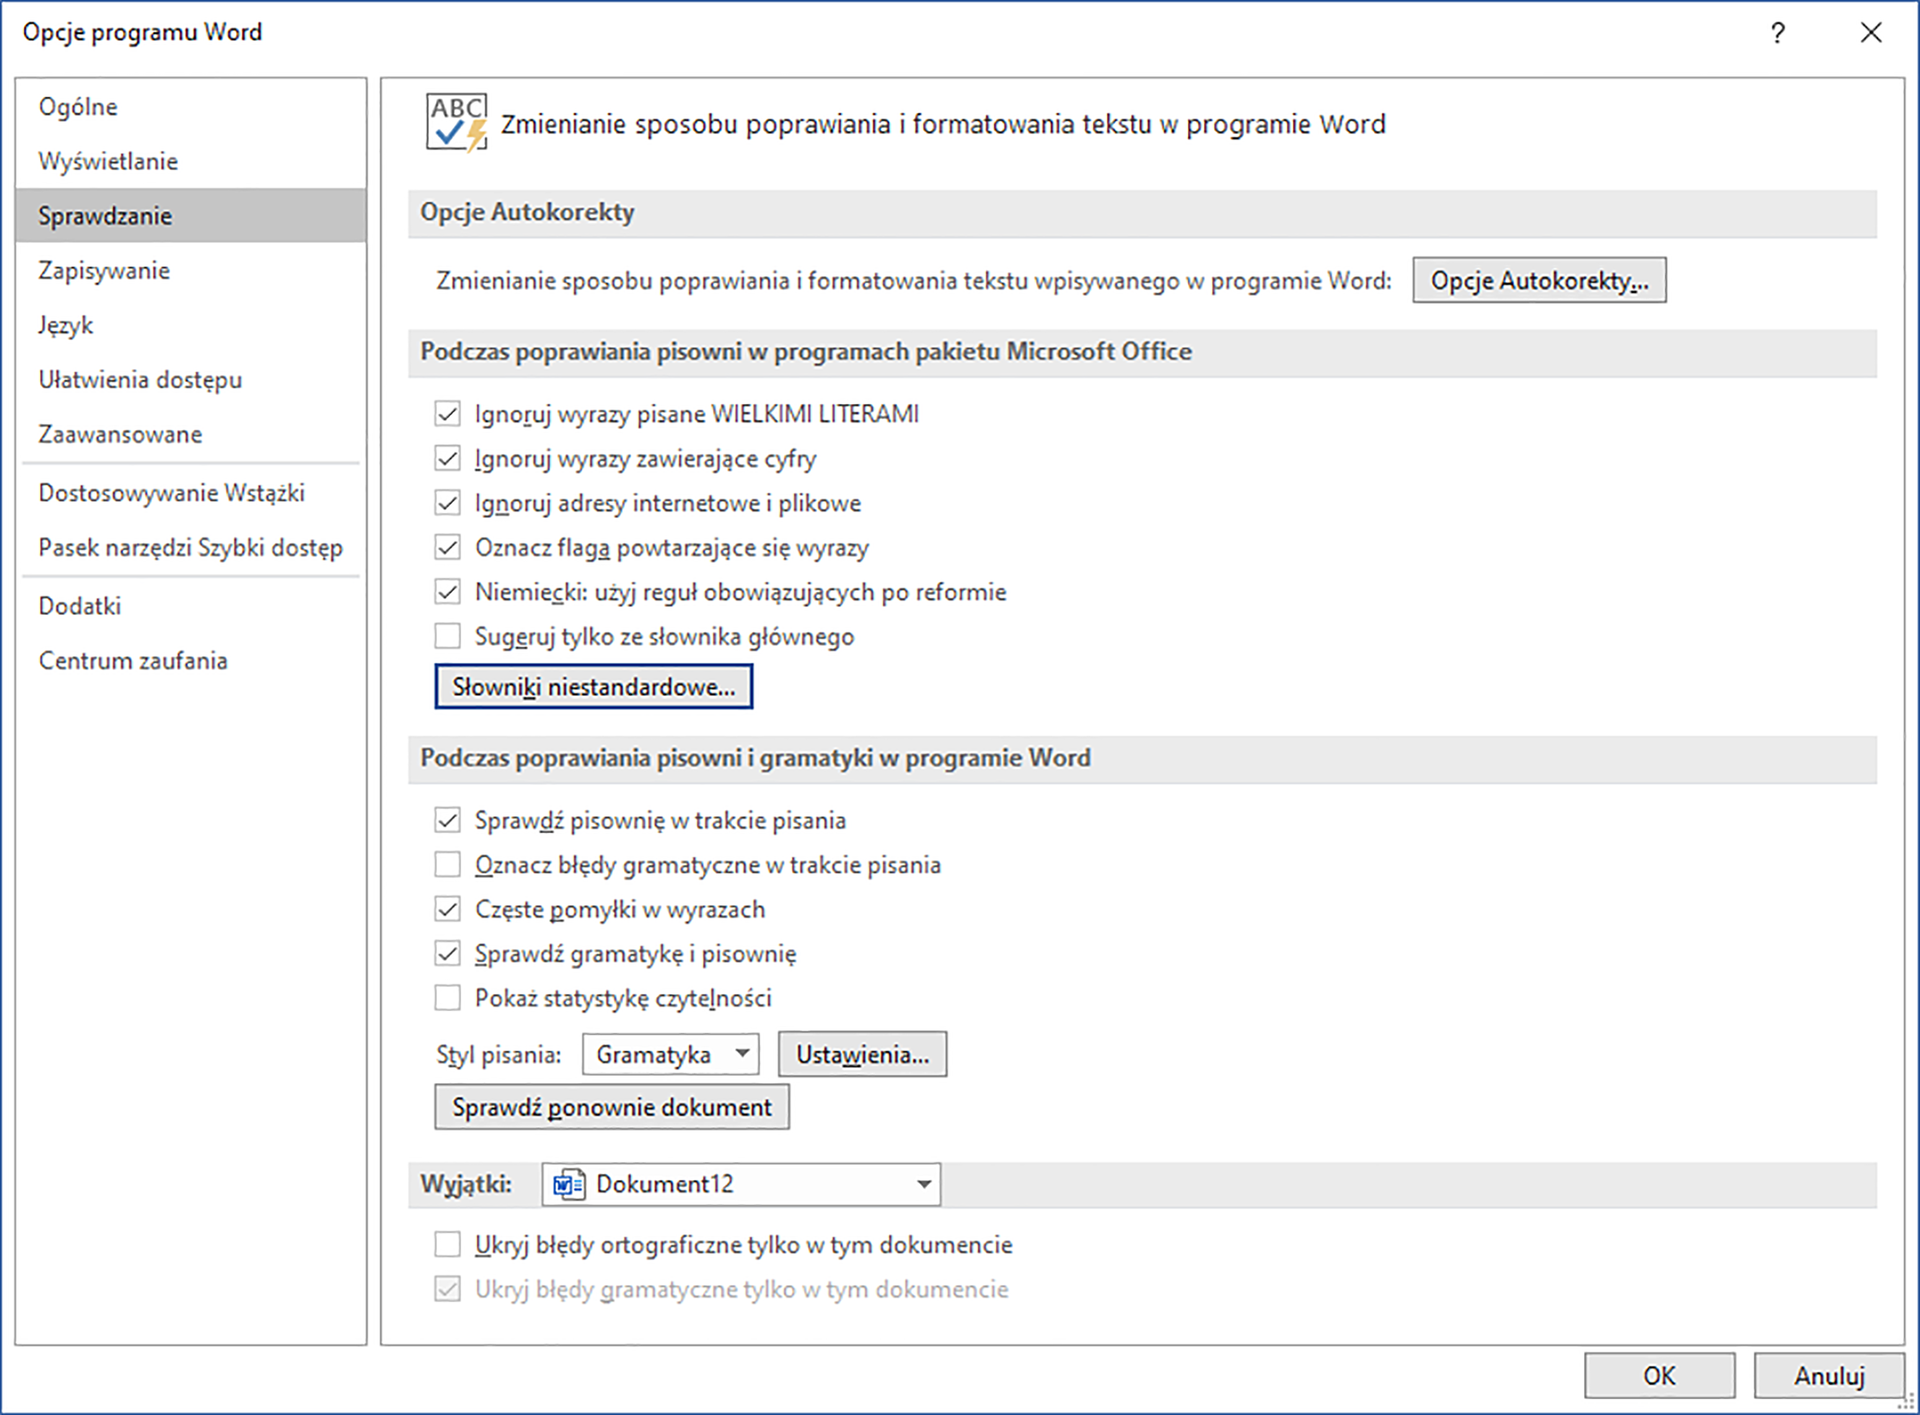Image resolution: width=1920 pixels, height=1415 pixels.
Task: Enable Oznacz błędy gramatyczne w trakcie pisania
Action: 447,865
